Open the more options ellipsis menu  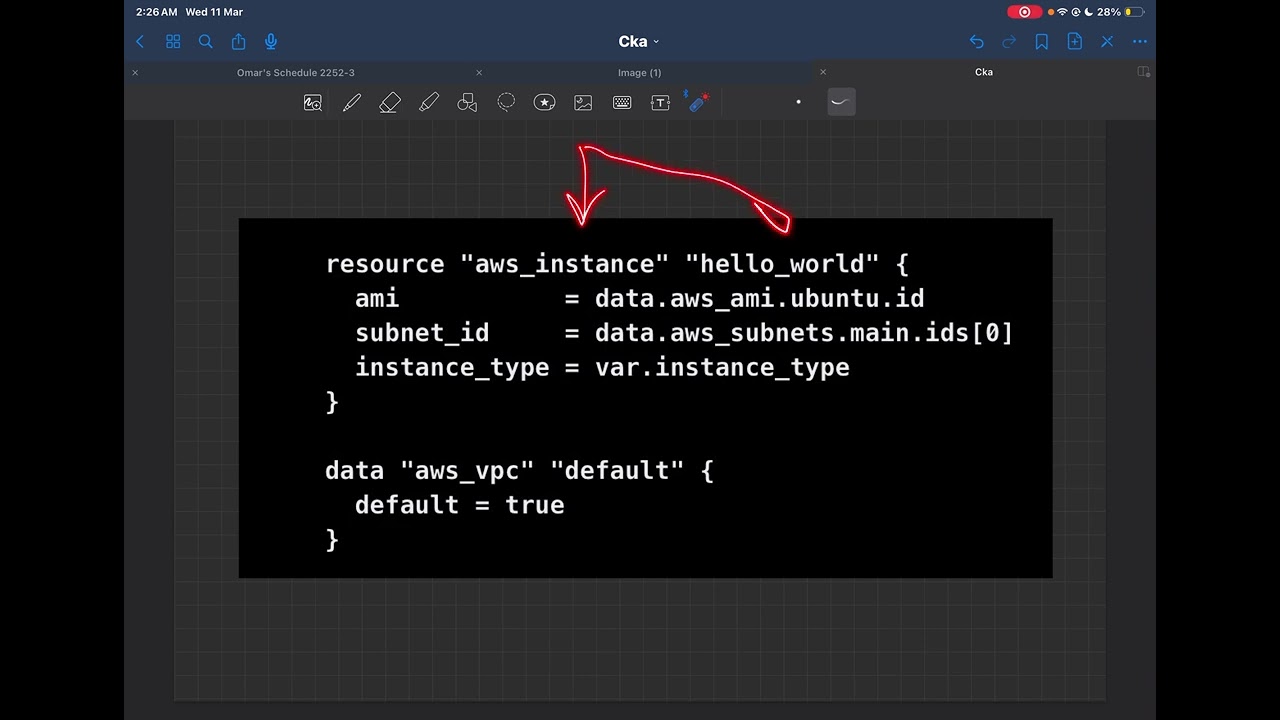click(1140, 41)
